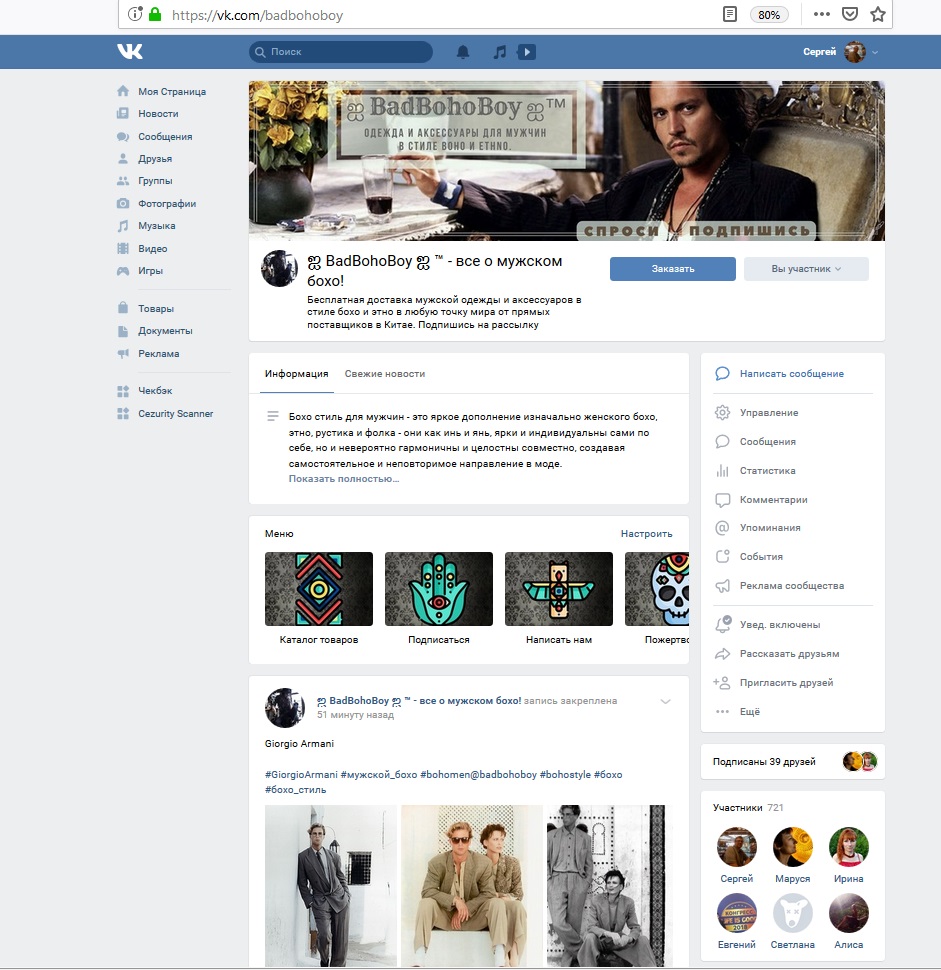Open the music note player icon
941x970 pixels.
tap(499, 52)
